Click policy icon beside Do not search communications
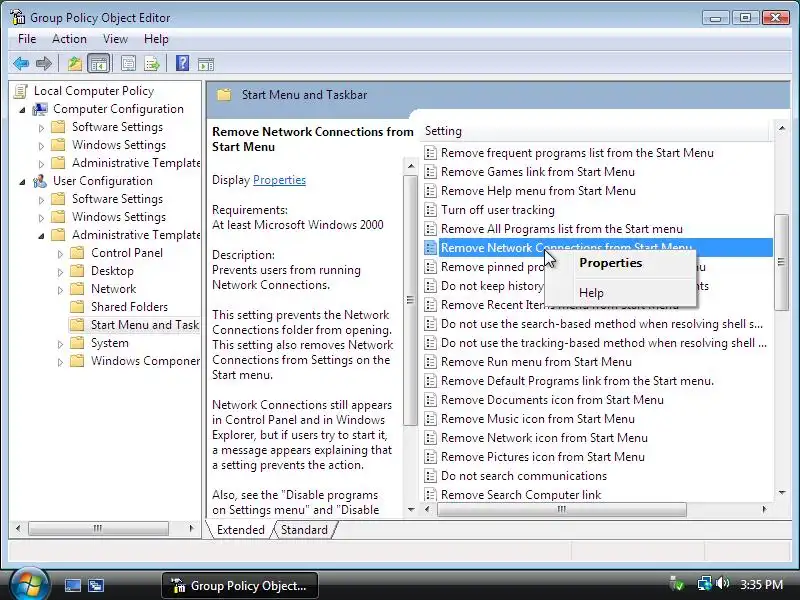Screen dimensions: 800x600 (x=431, y=476)
